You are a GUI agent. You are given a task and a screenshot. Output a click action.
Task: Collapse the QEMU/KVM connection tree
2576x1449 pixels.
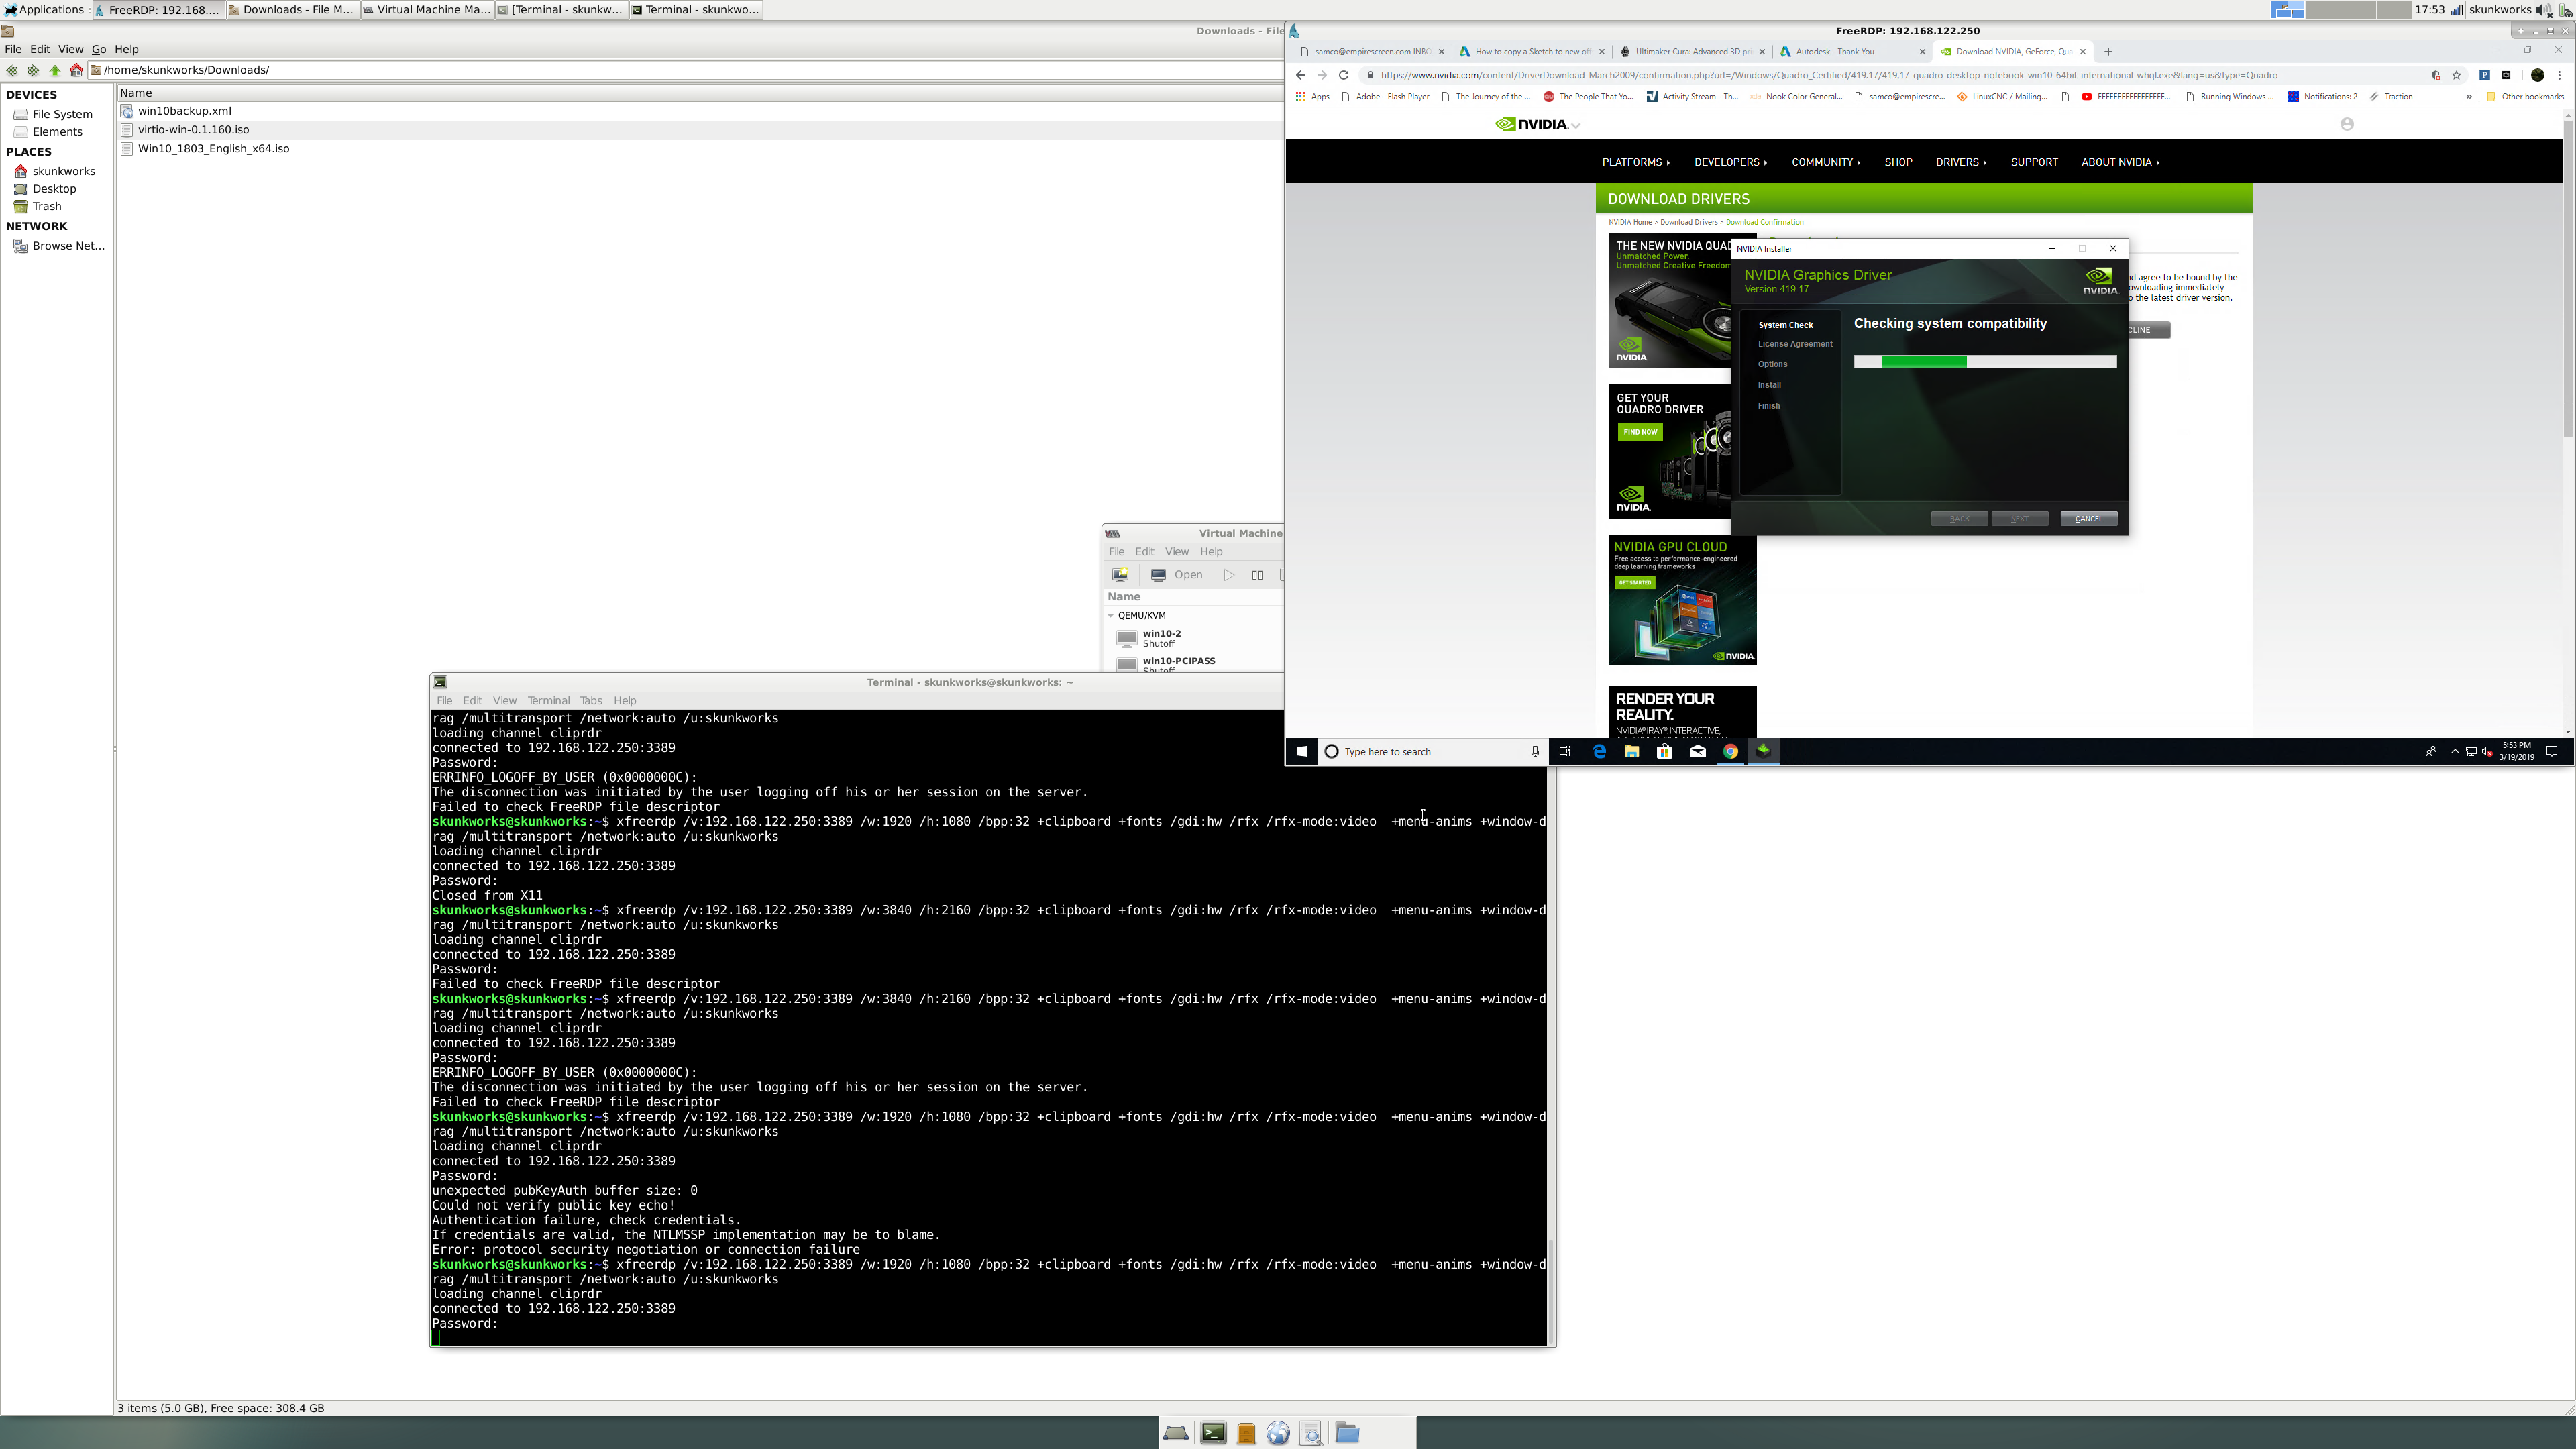click(x=1111, y=616)
